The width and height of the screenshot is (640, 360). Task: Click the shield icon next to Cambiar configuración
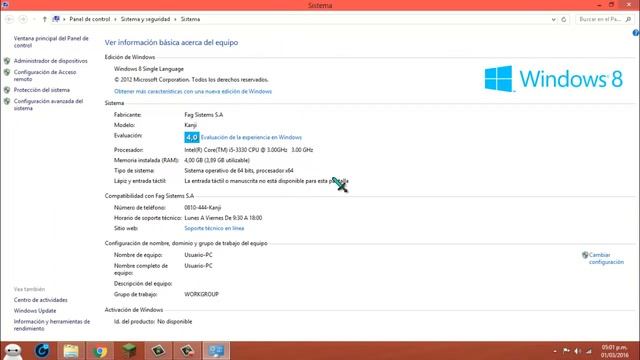(585, 255)
